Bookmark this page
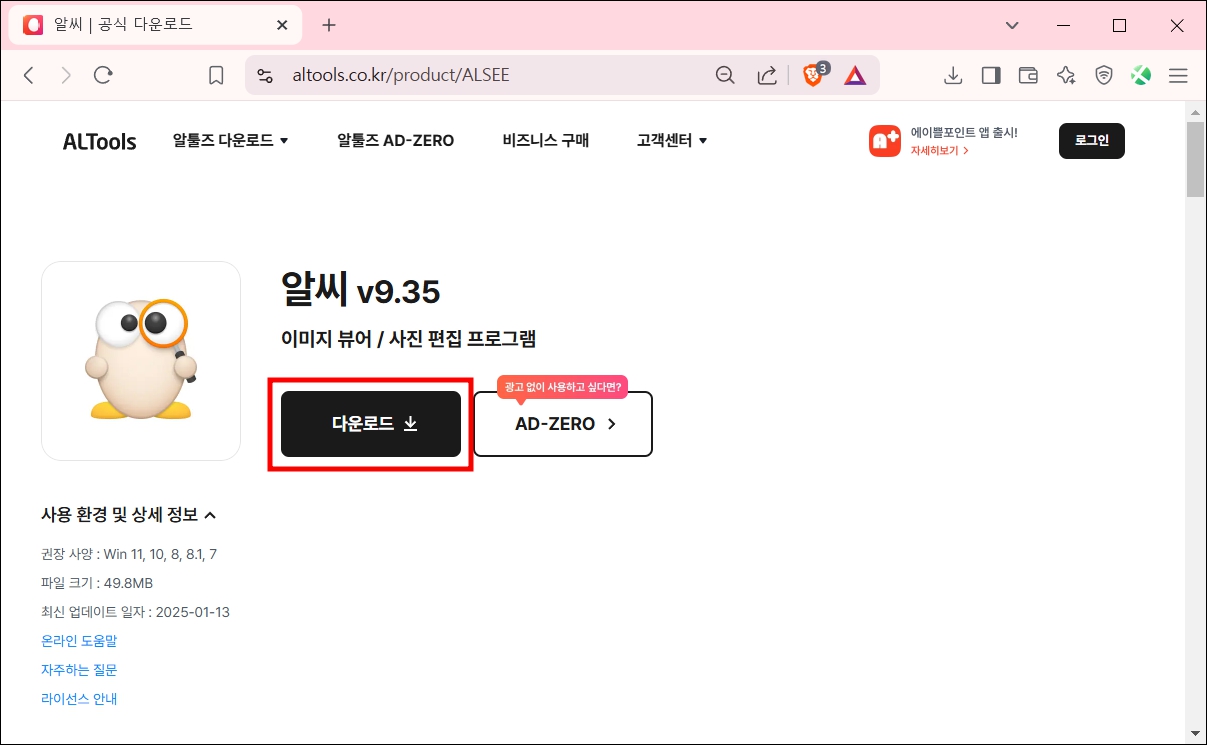This screenshot has width=1207, height=745. [216, 75]
